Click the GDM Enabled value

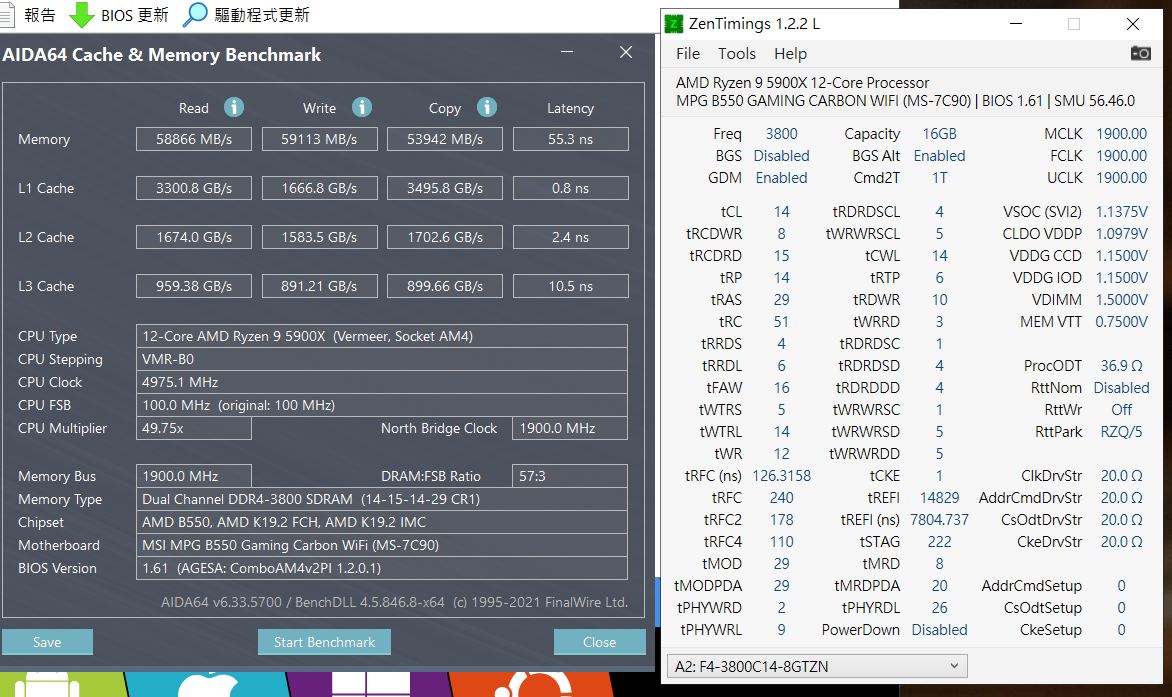pos(781,178)
